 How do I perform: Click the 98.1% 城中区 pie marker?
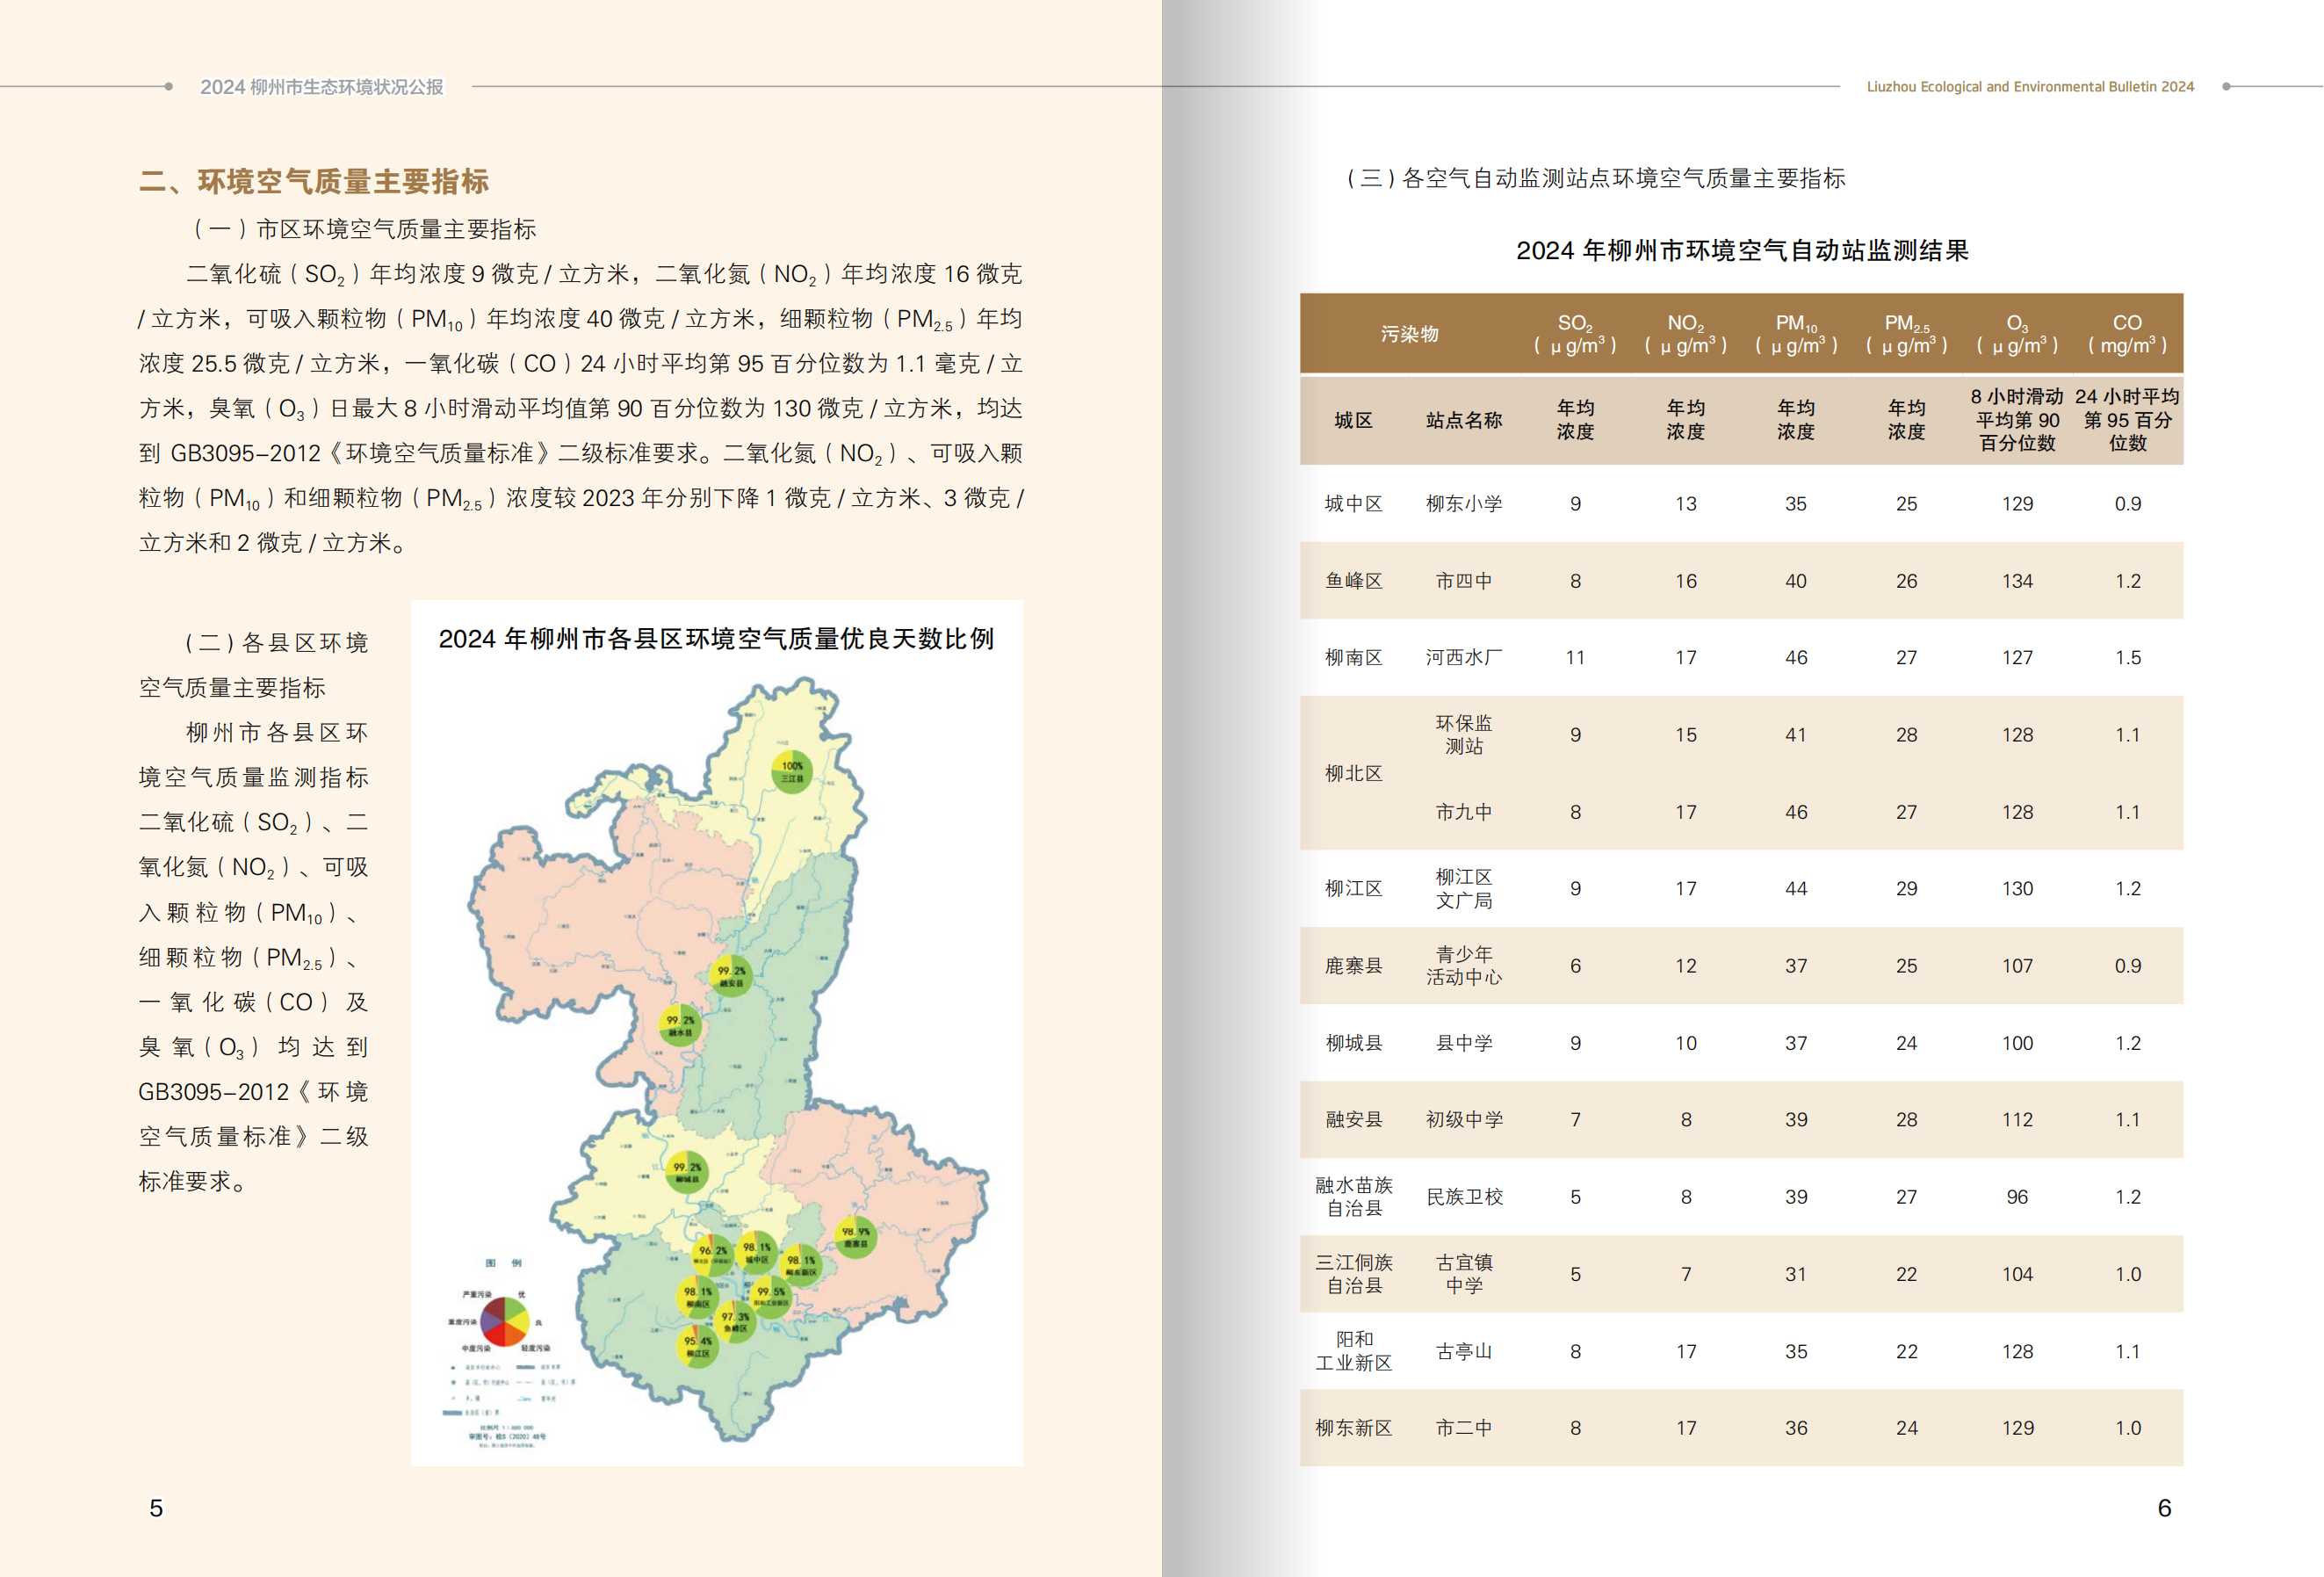point(757,1252)
